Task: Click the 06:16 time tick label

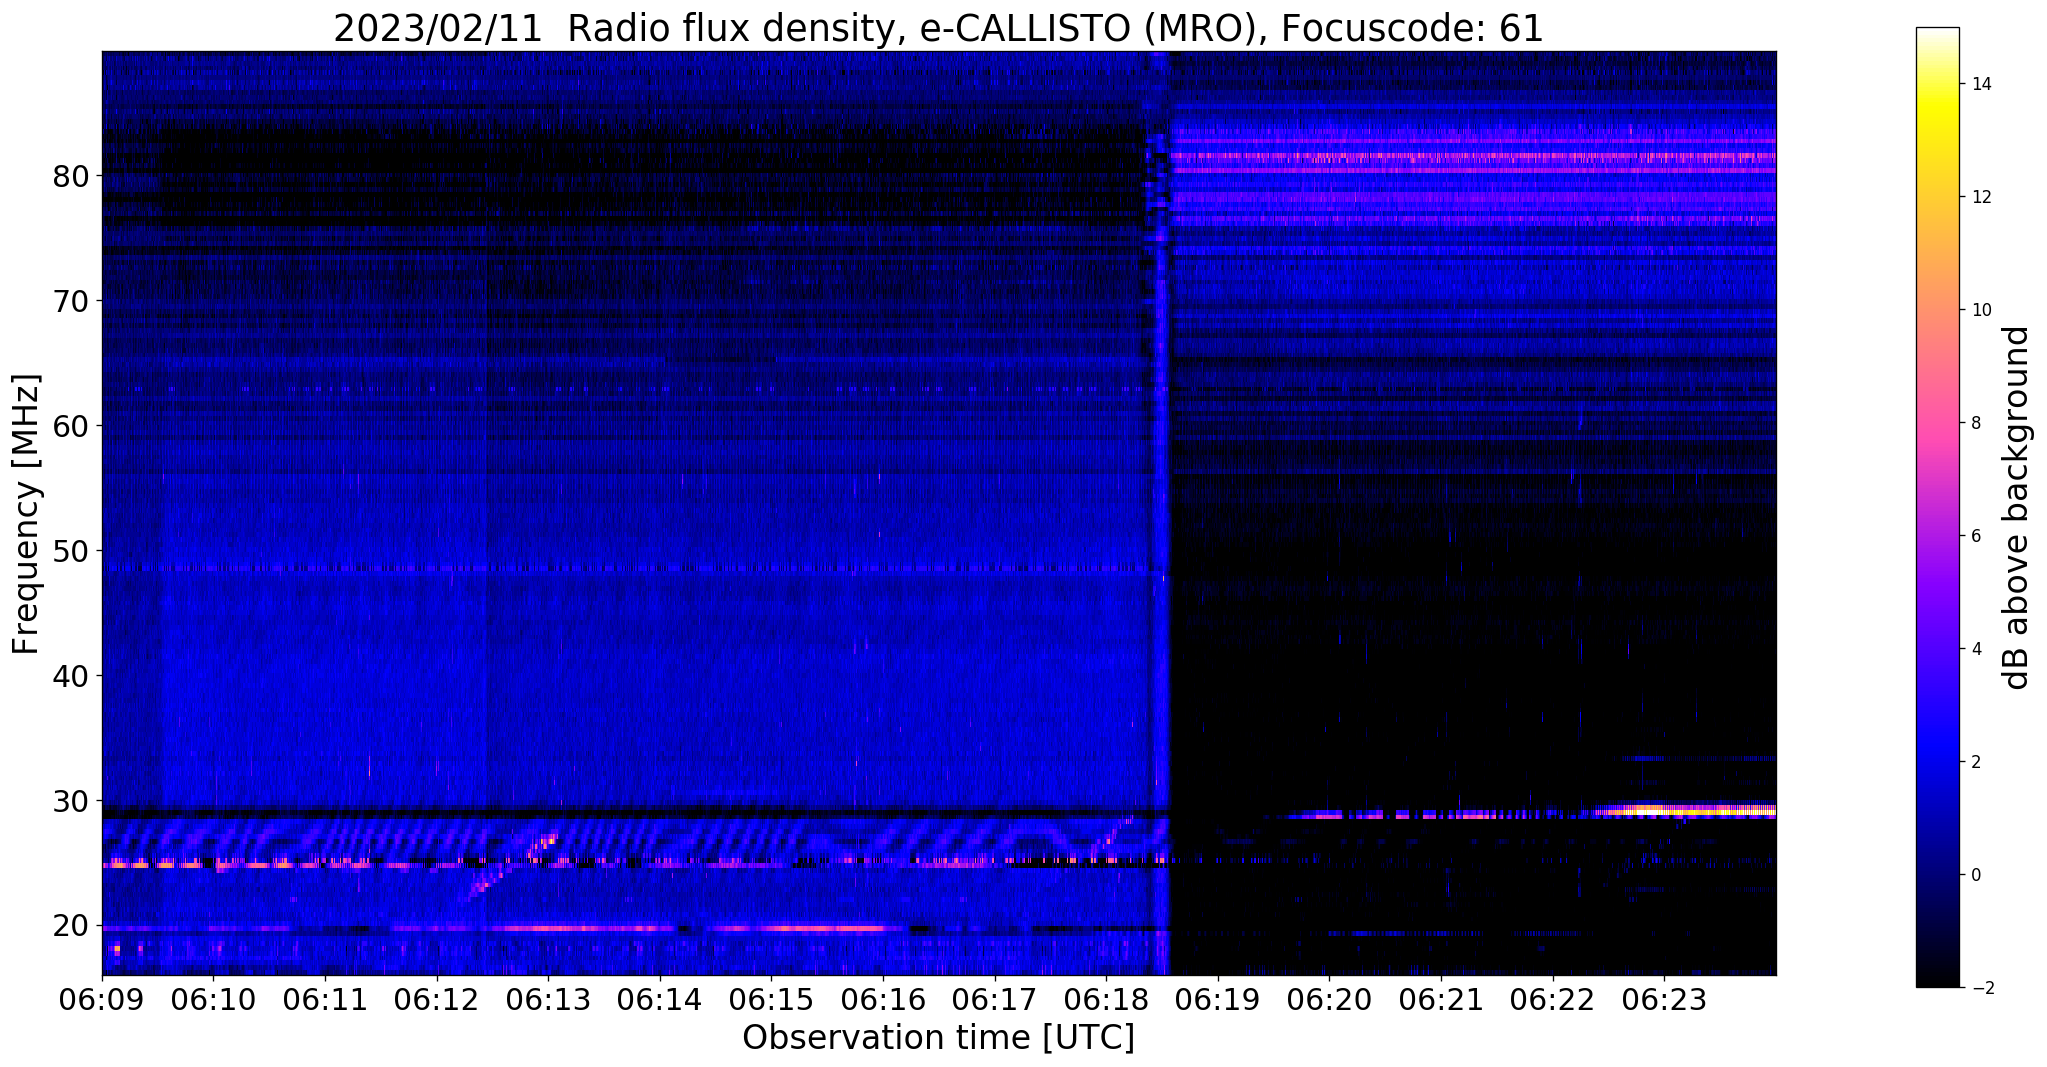Action: [882, 998]
